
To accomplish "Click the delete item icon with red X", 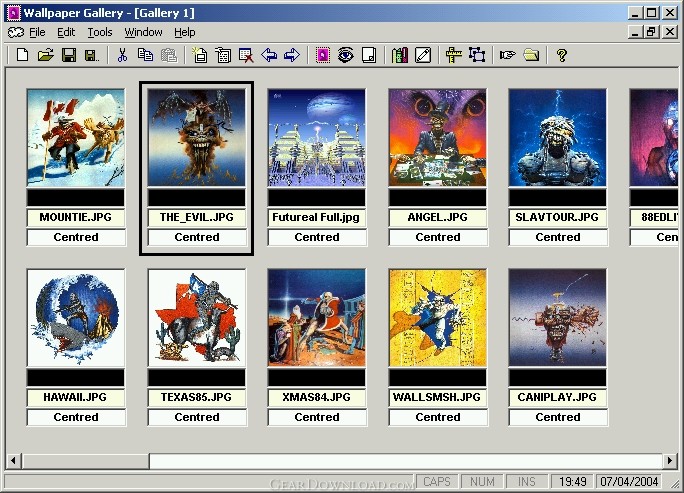I will (246, 55).
